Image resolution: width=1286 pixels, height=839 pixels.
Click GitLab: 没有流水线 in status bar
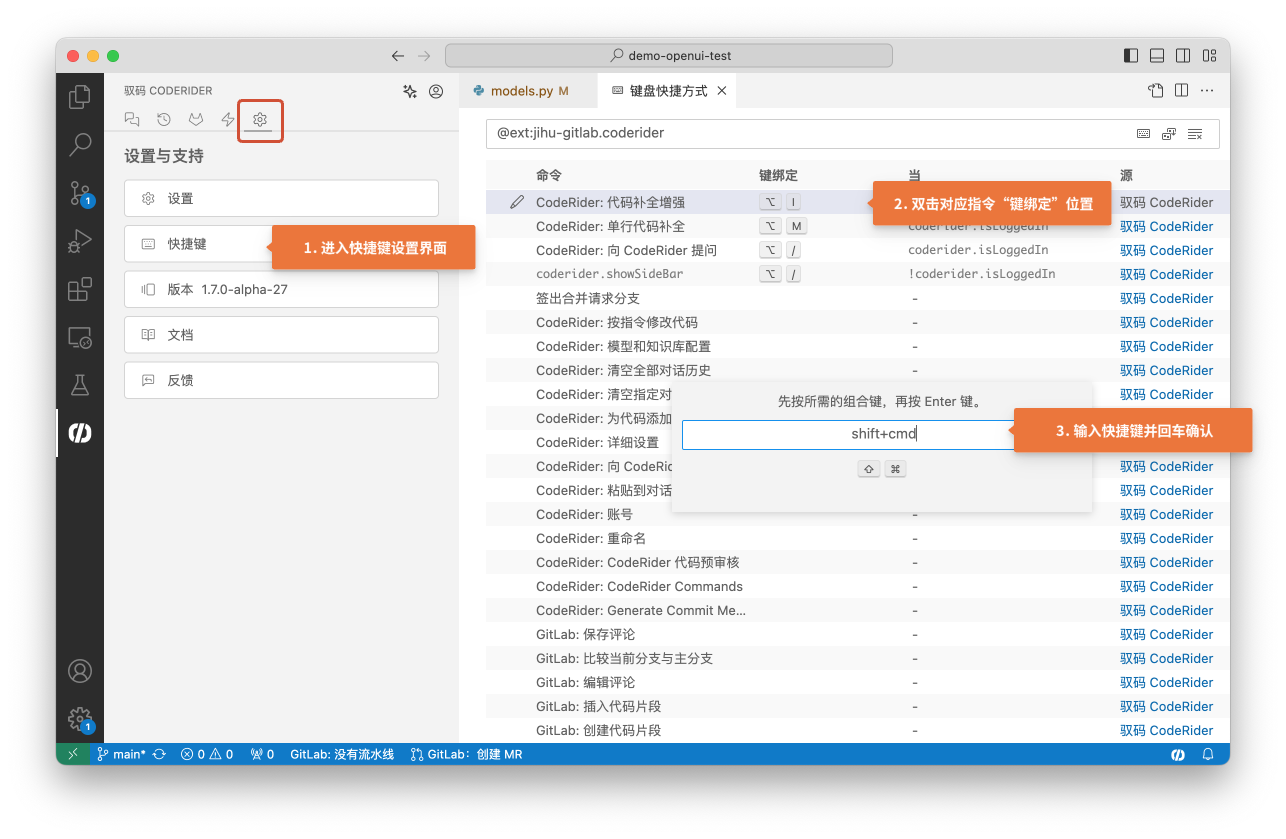[342, 754]
